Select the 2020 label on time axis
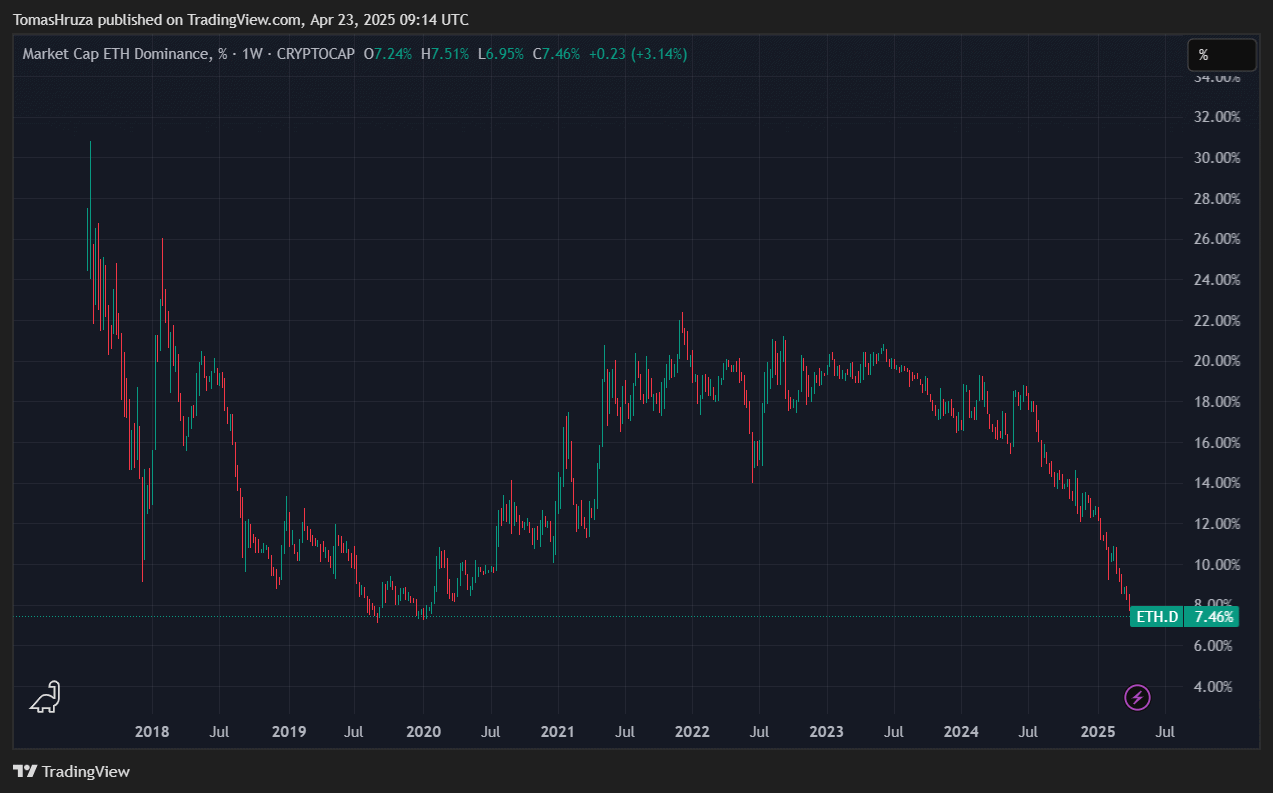The height and width of the screenshot is (793, 1273). click(x=423, y=732)
